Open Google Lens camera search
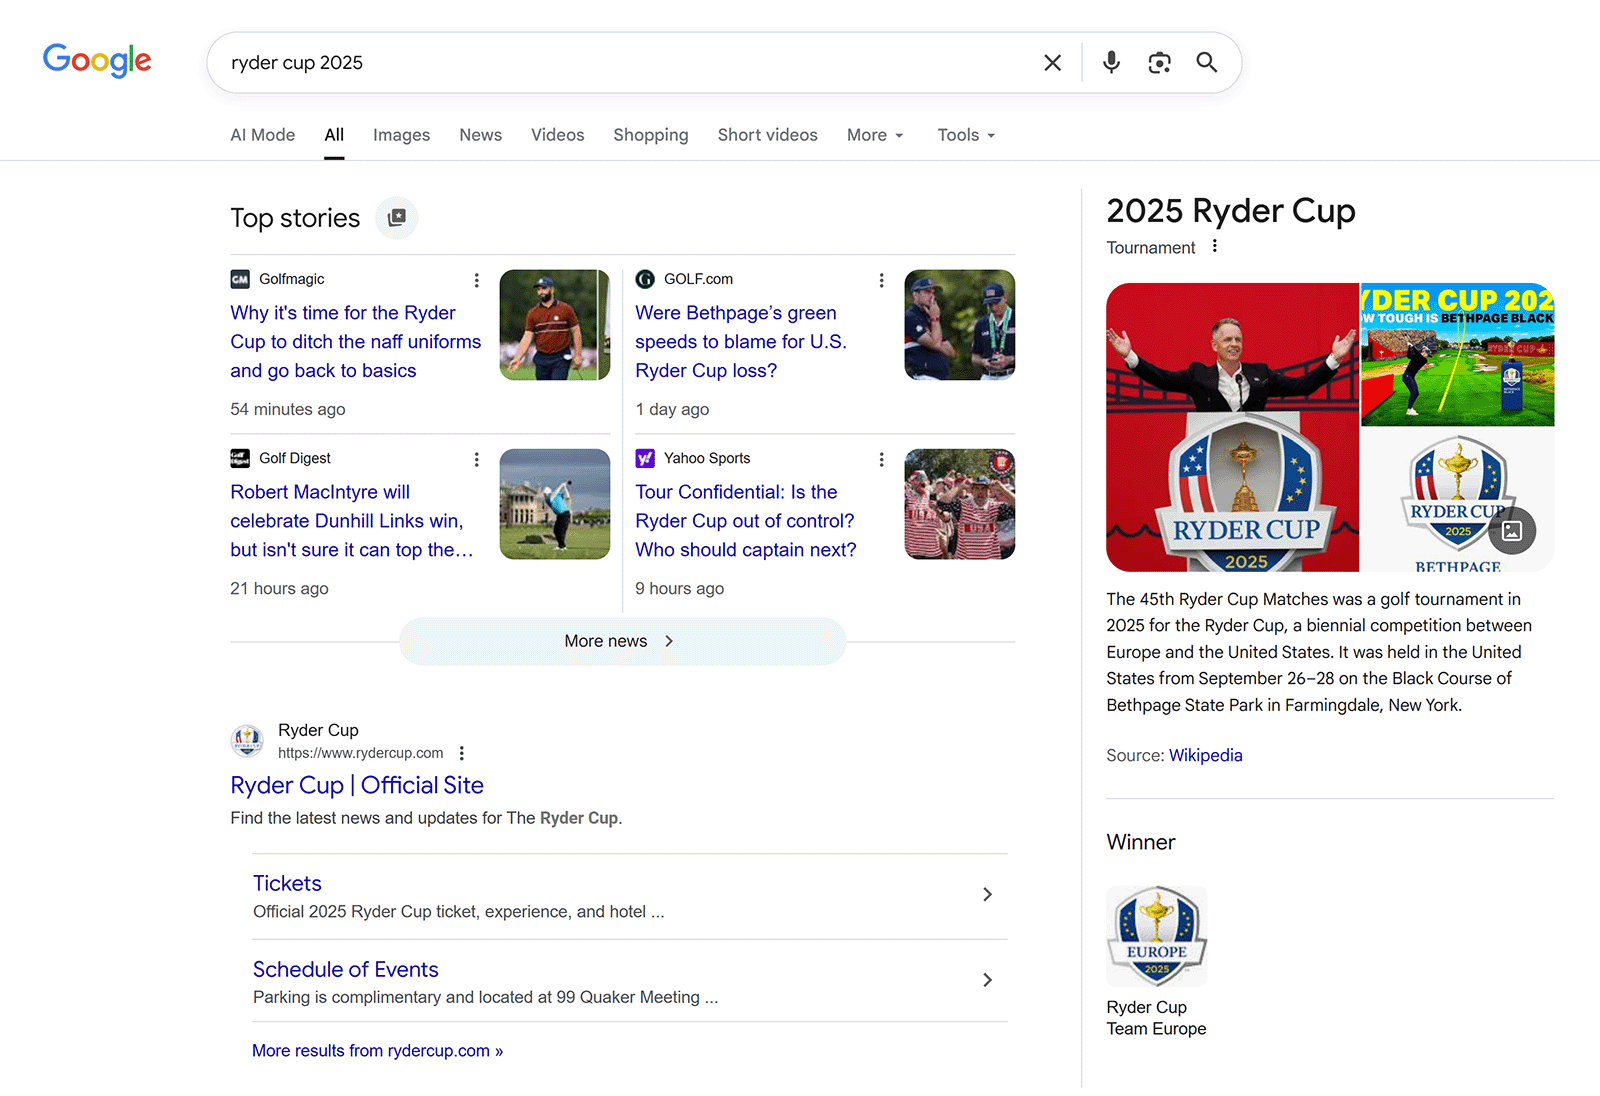Screen dimensions: 1600x1096 (x=1159, y=62)
